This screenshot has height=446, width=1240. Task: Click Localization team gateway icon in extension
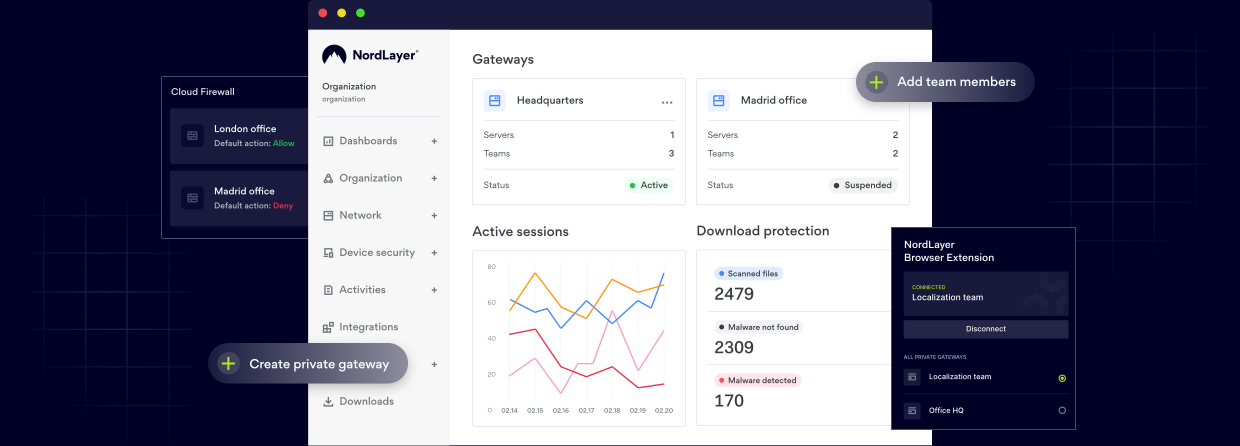[911, 377]
